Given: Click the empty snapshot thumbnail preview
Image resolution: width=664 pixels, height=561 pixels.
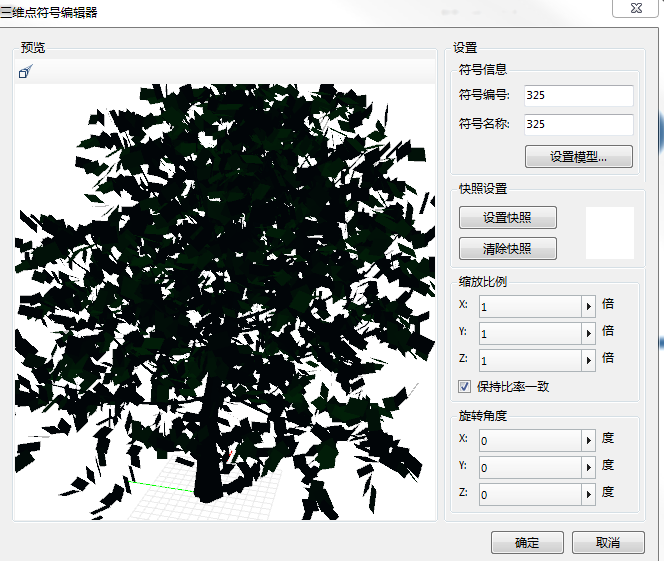Looking at the screenshot, I should click(610, 233).
